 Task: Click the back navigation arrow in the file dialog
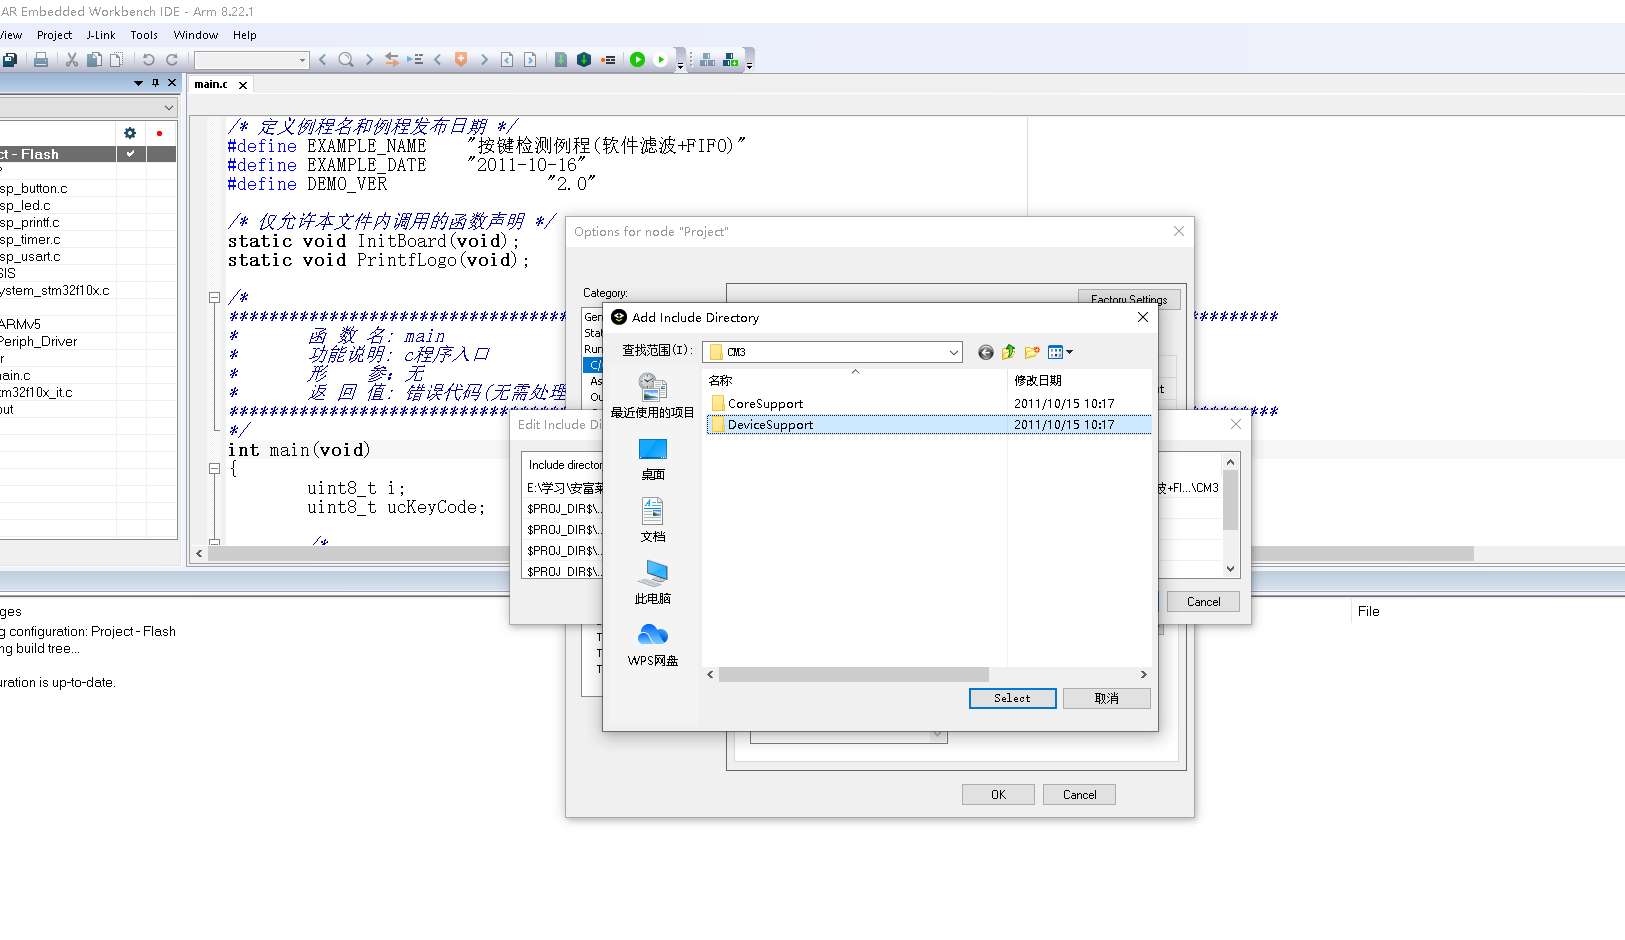click(x=985, y=352)
